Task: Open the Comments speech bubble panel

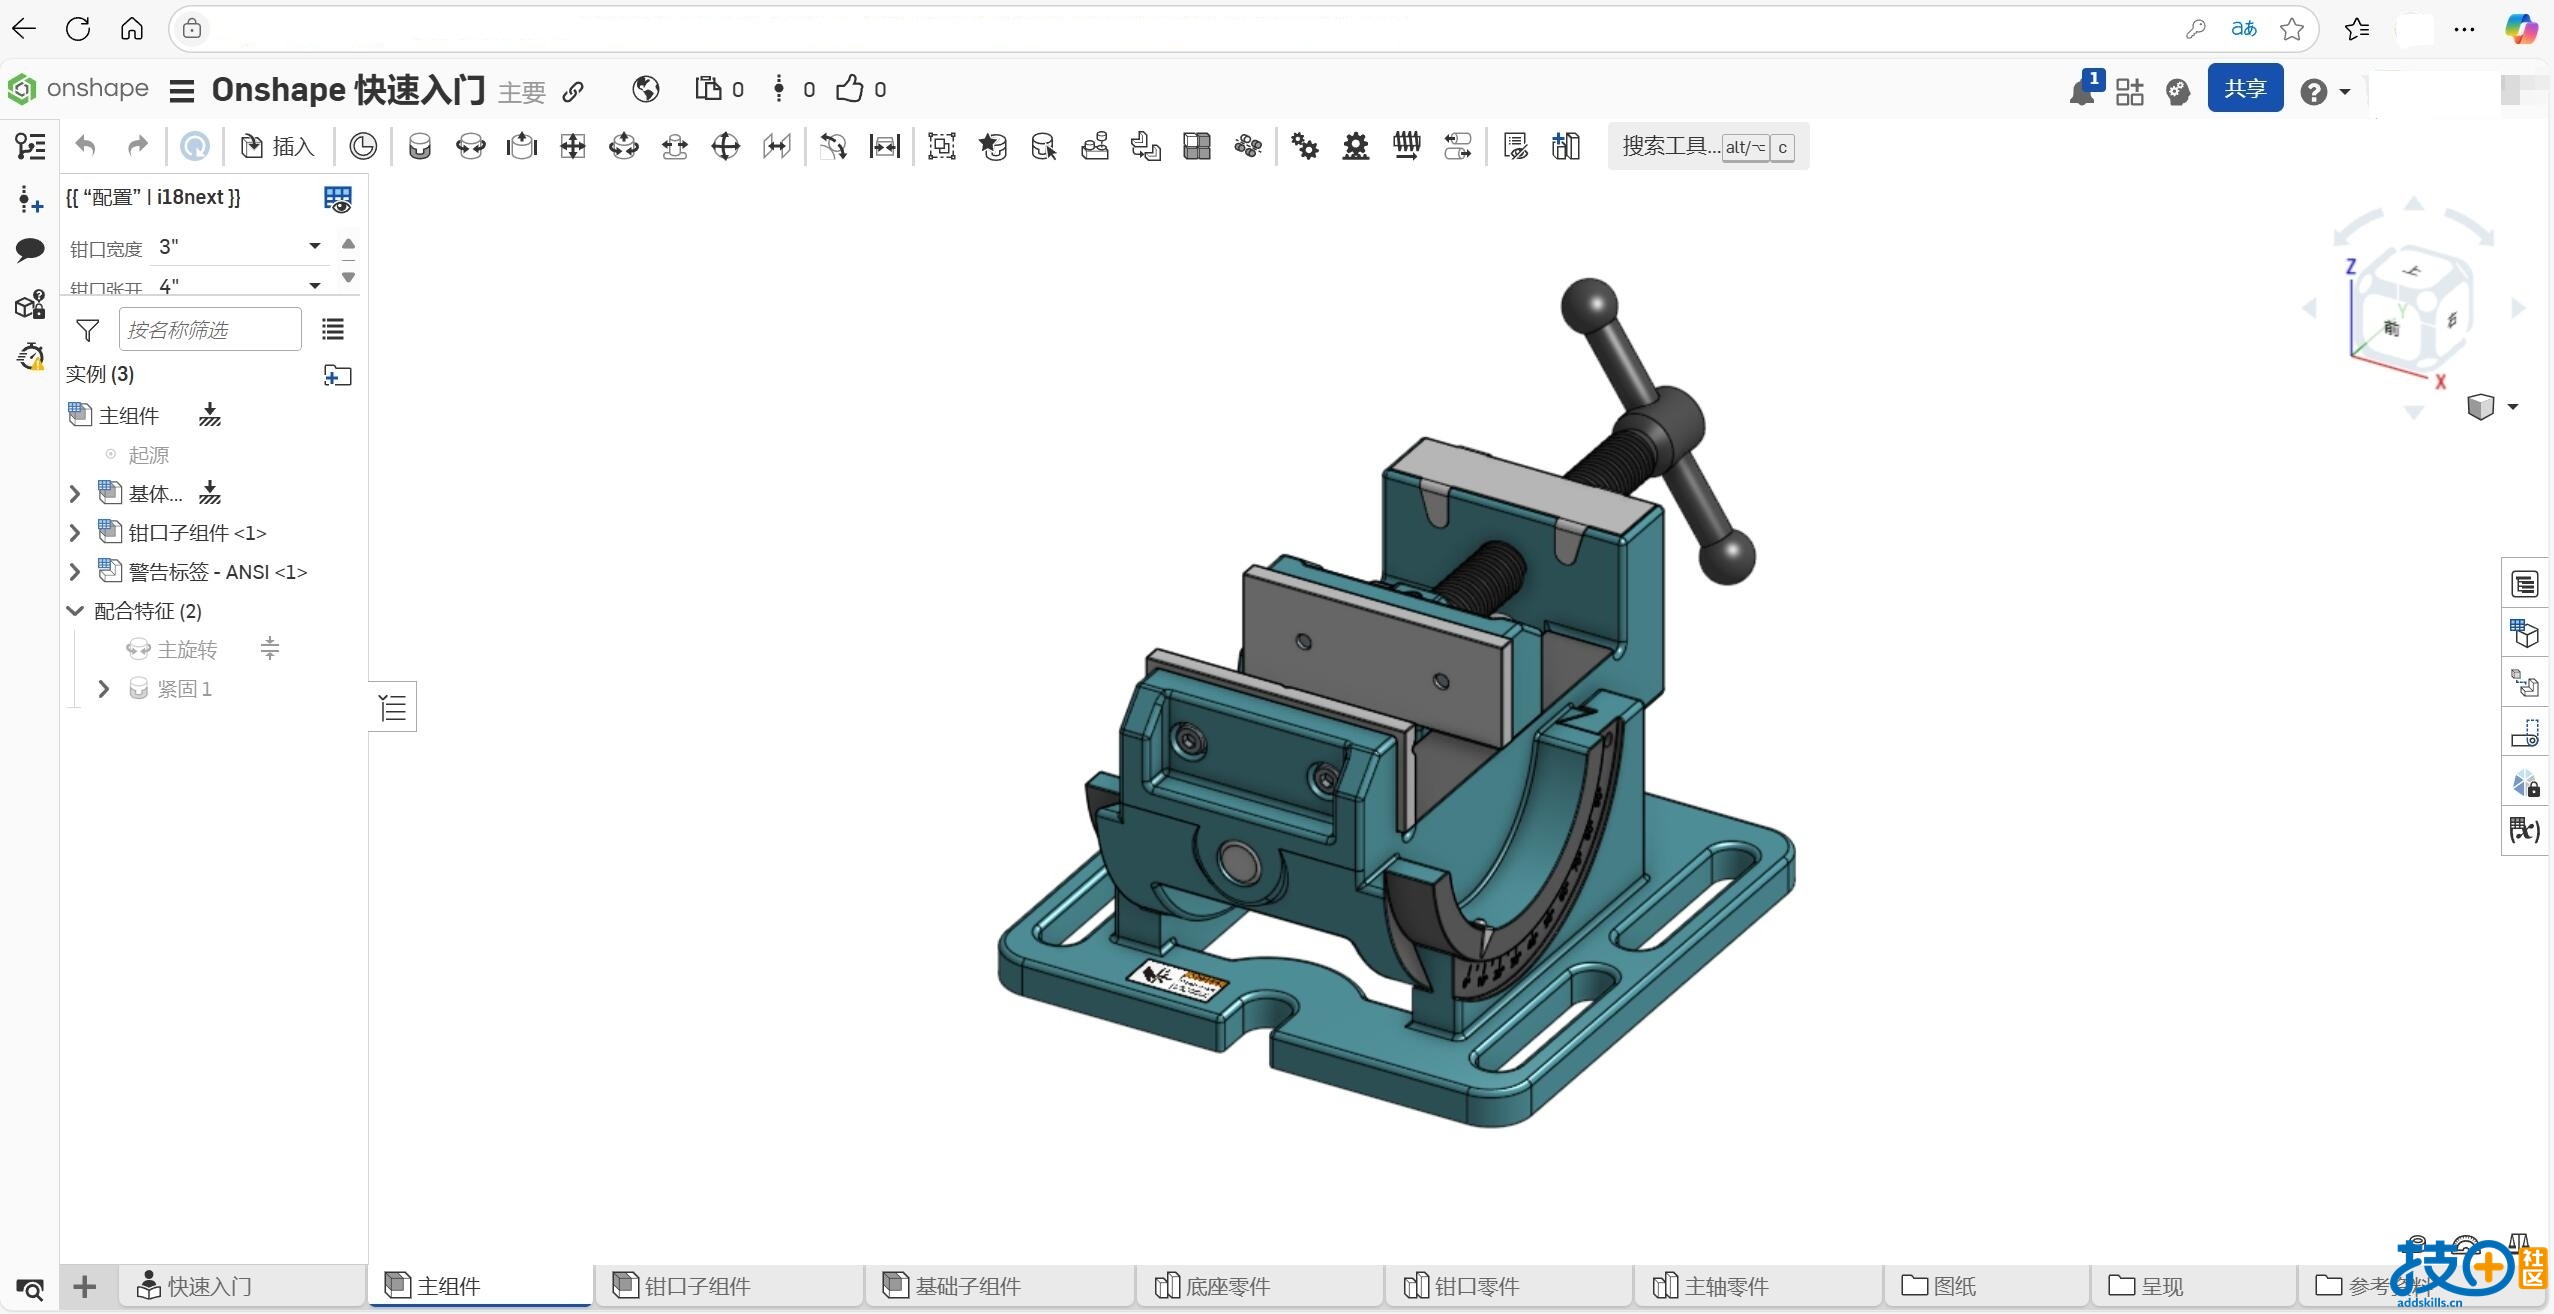Action: point(30,249)
